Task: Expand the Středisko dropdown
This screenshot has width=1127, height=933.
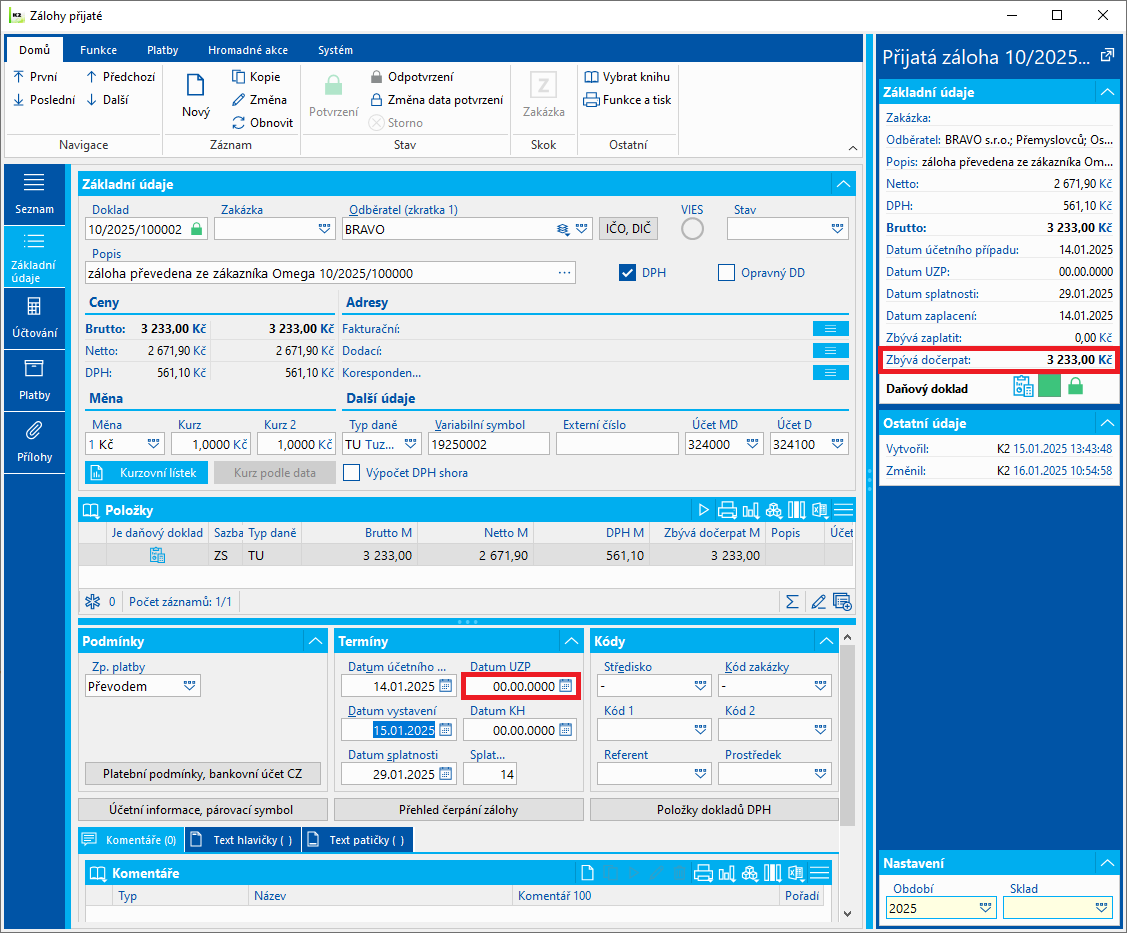Action: (x=700, y=686)
